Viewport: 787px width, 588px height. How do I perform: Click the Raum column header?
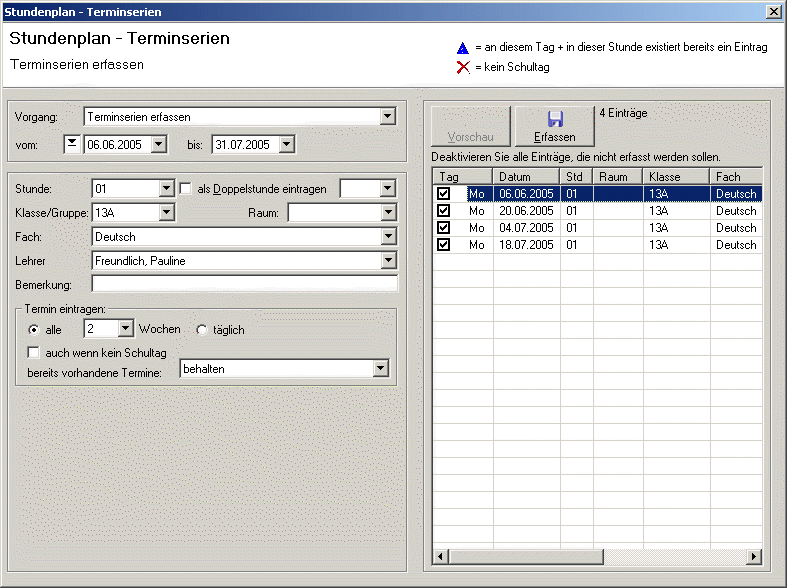click(618, 177)
